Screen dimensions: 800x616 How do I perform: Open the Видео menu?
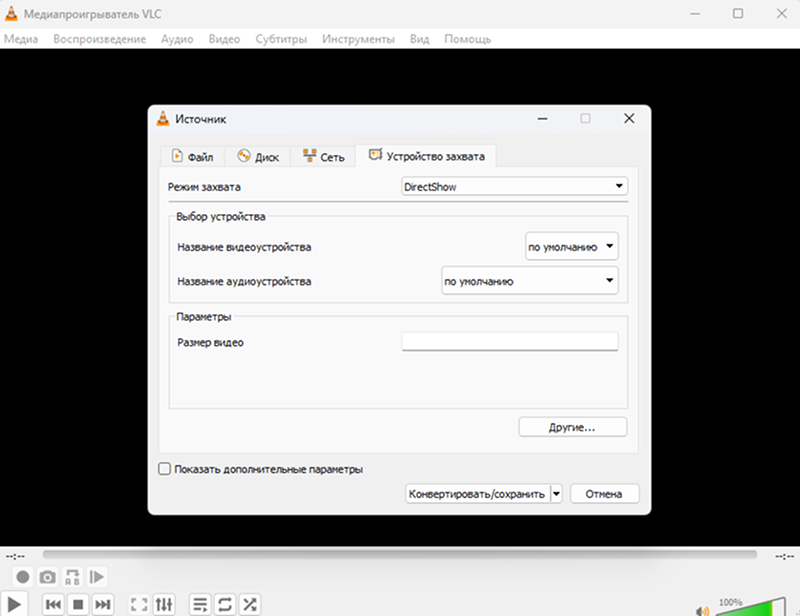pyautogui.click(x=224, y=39)
